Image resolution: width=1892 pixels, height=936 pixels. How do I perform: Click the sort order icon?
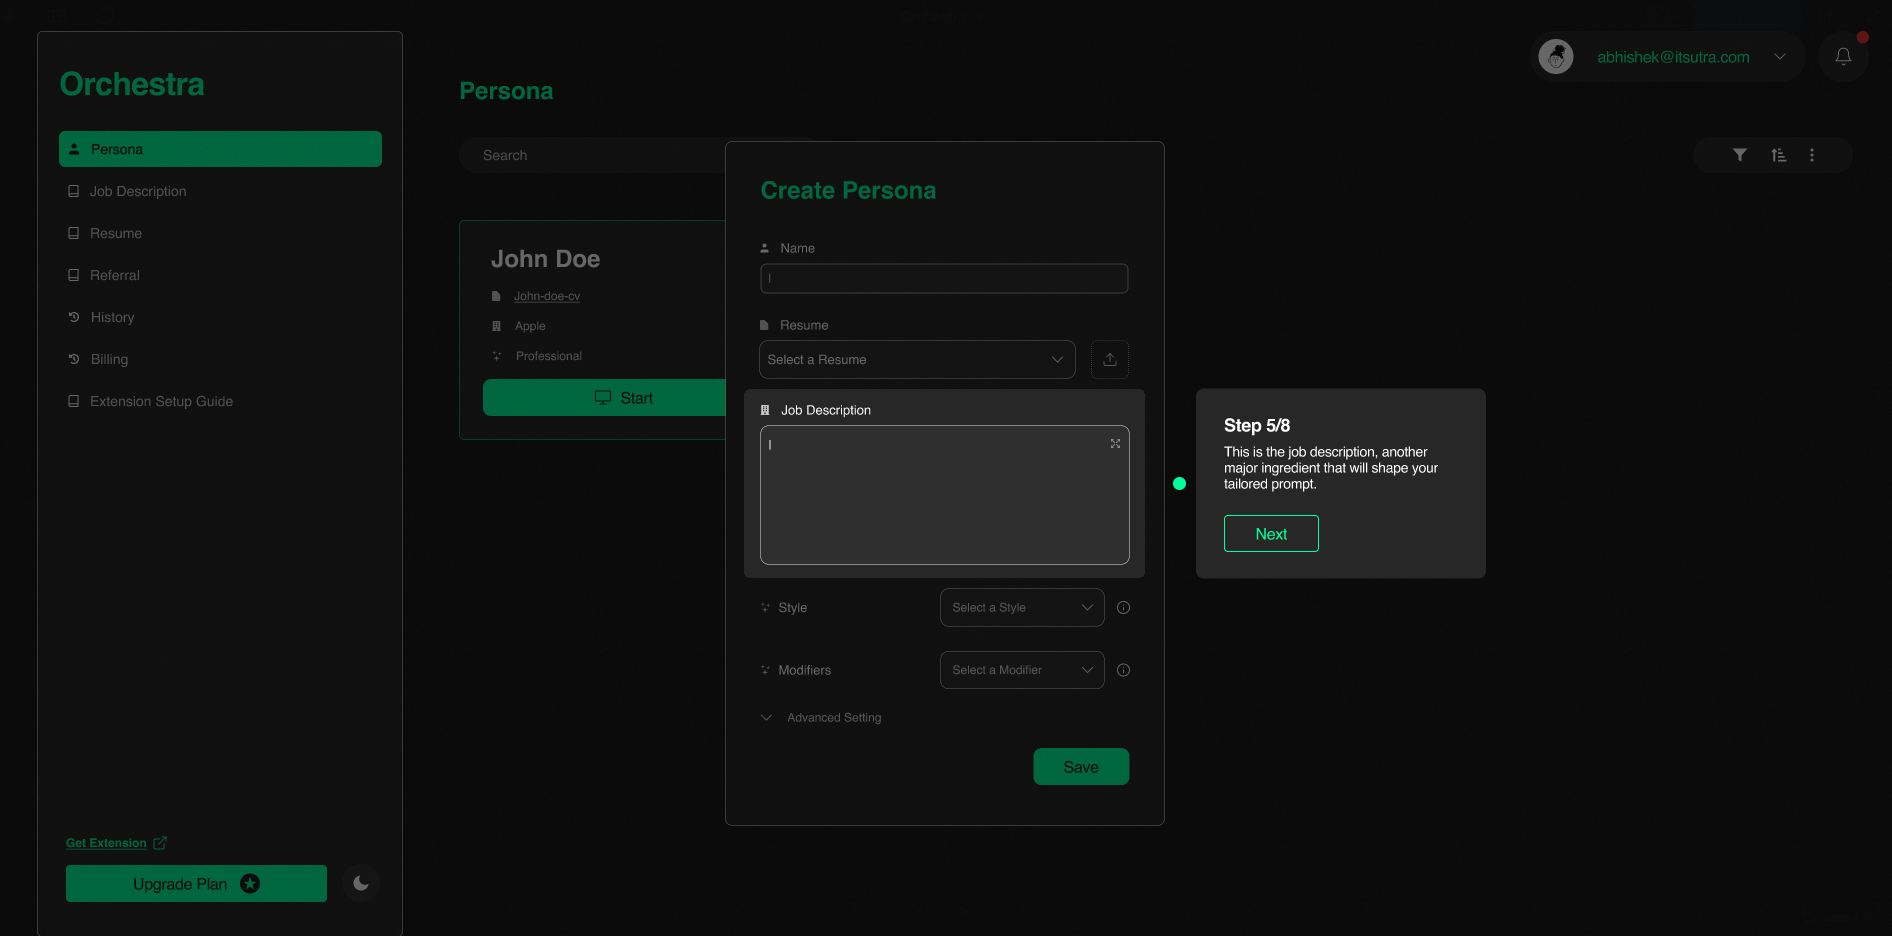click(x=1778, y=155)
